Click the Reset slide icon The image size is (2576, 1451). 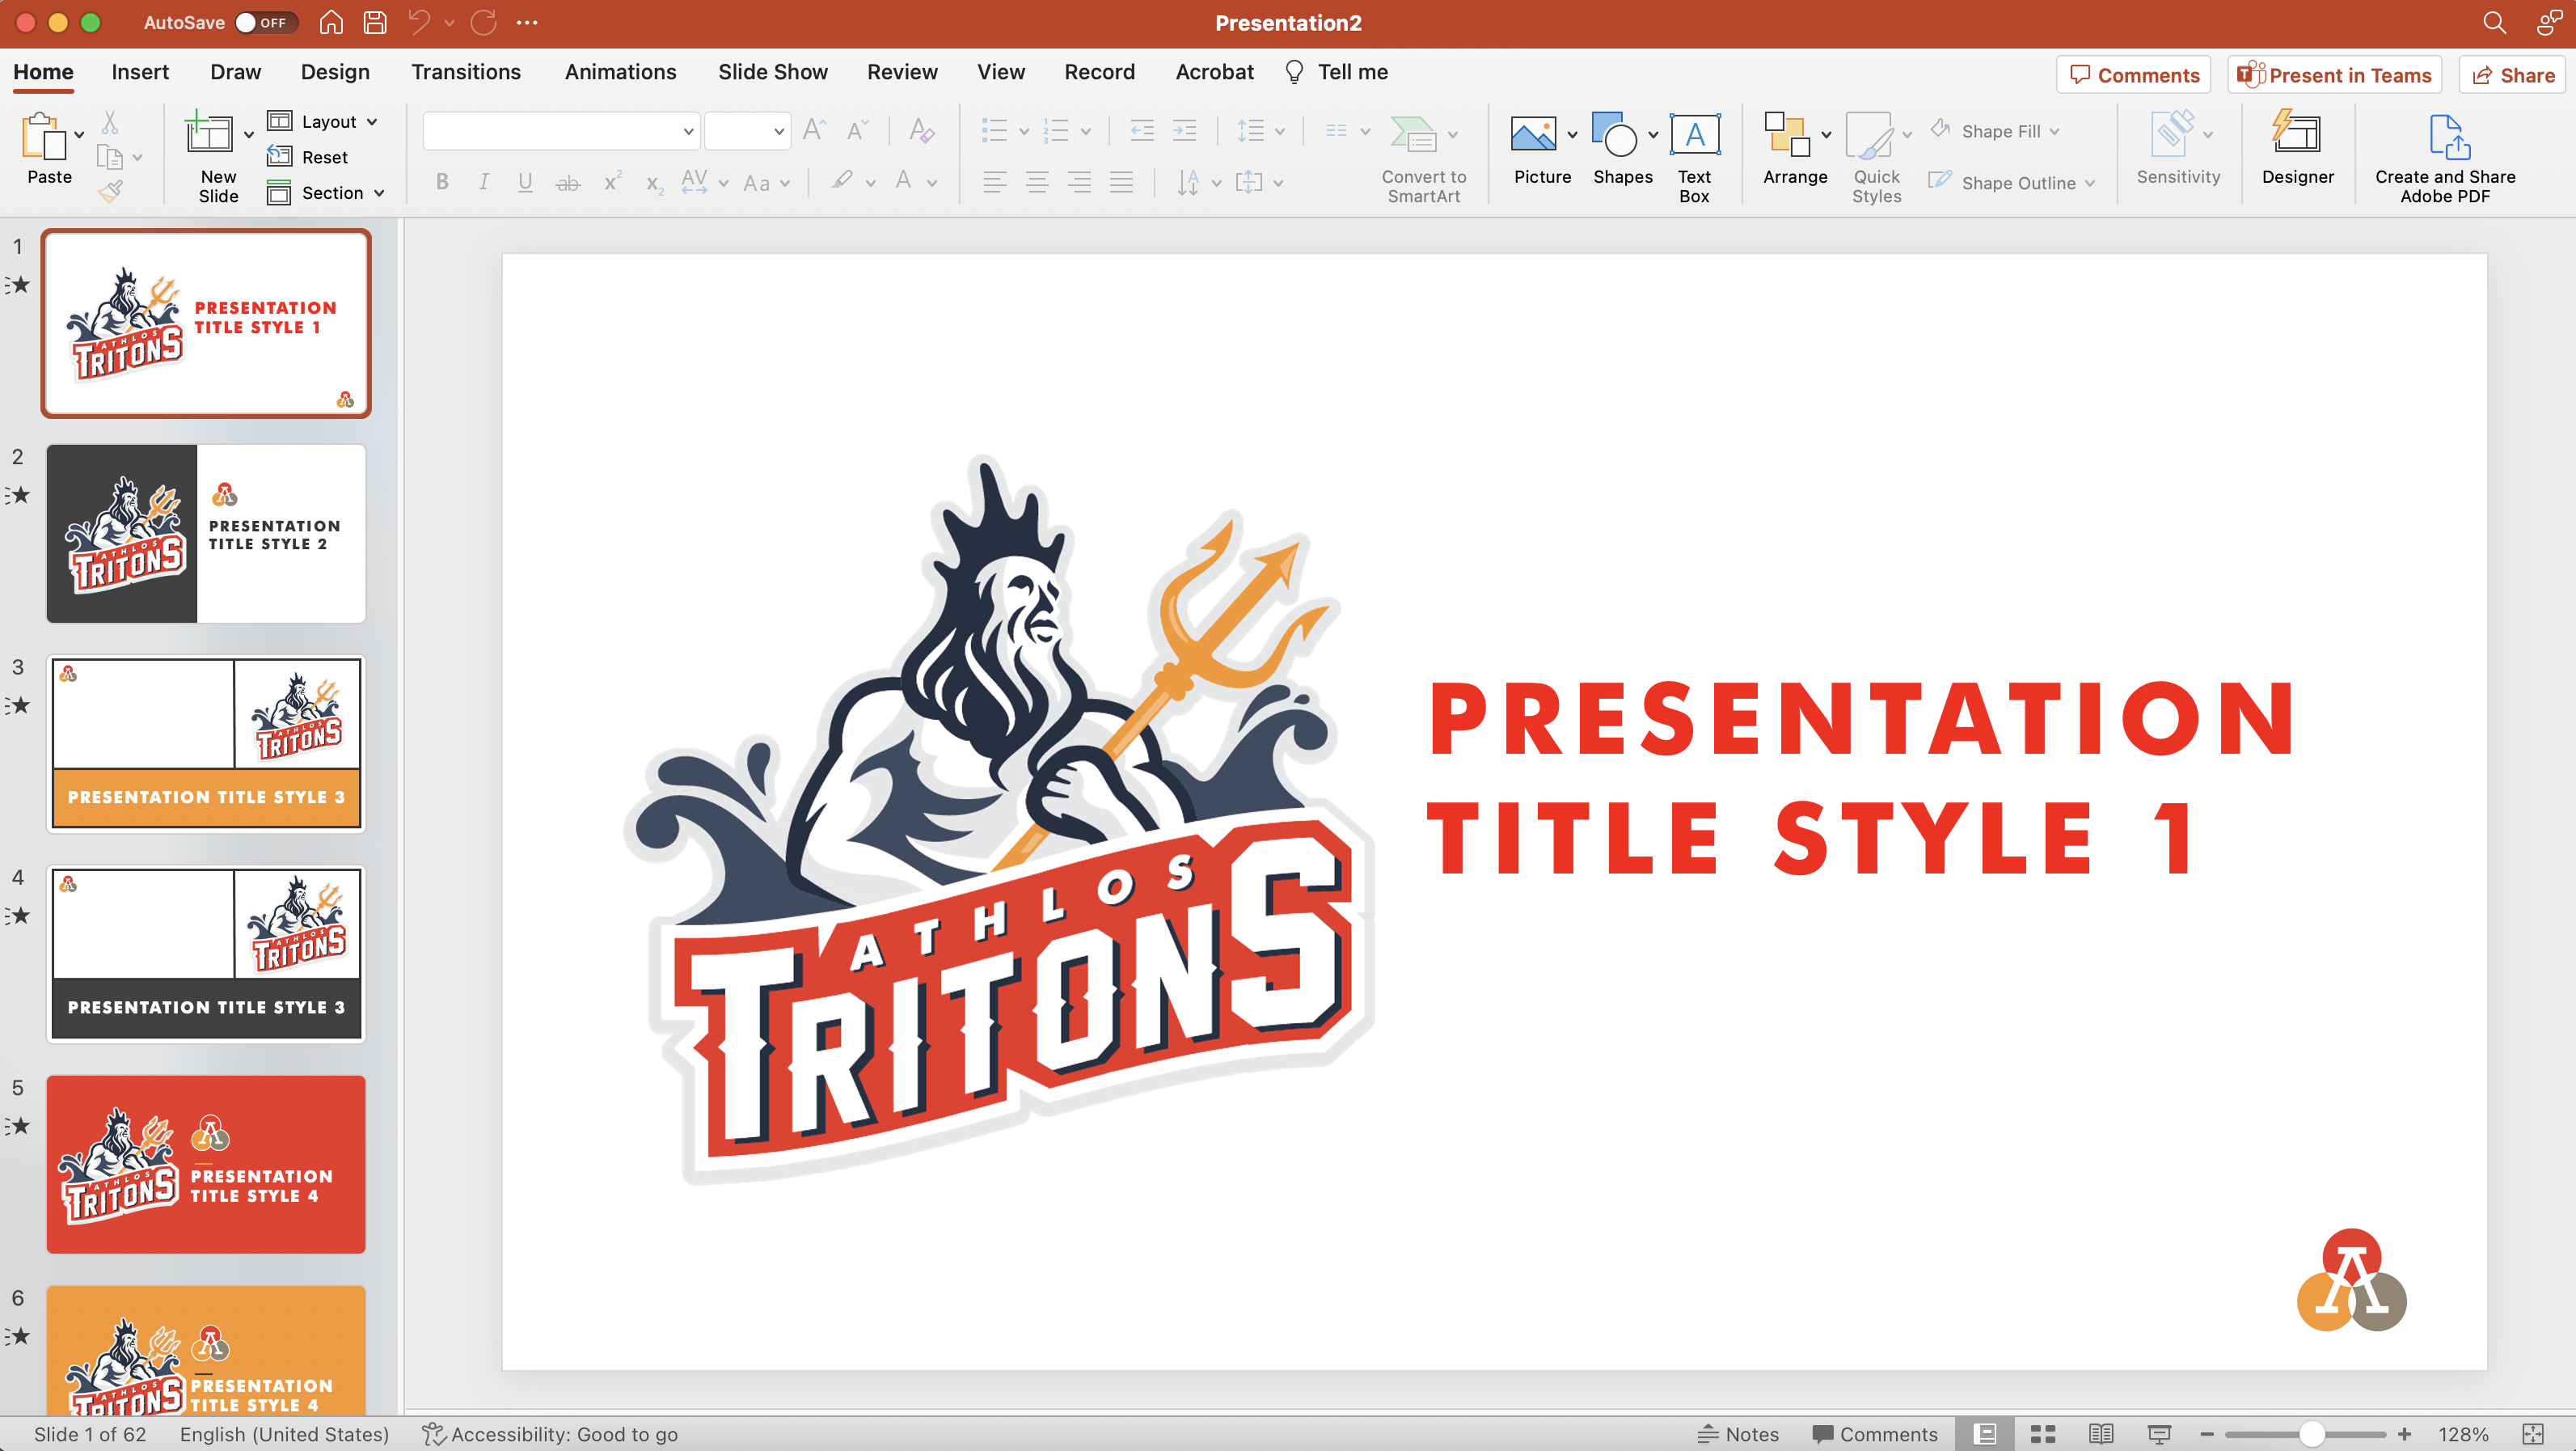click(280, 157)
